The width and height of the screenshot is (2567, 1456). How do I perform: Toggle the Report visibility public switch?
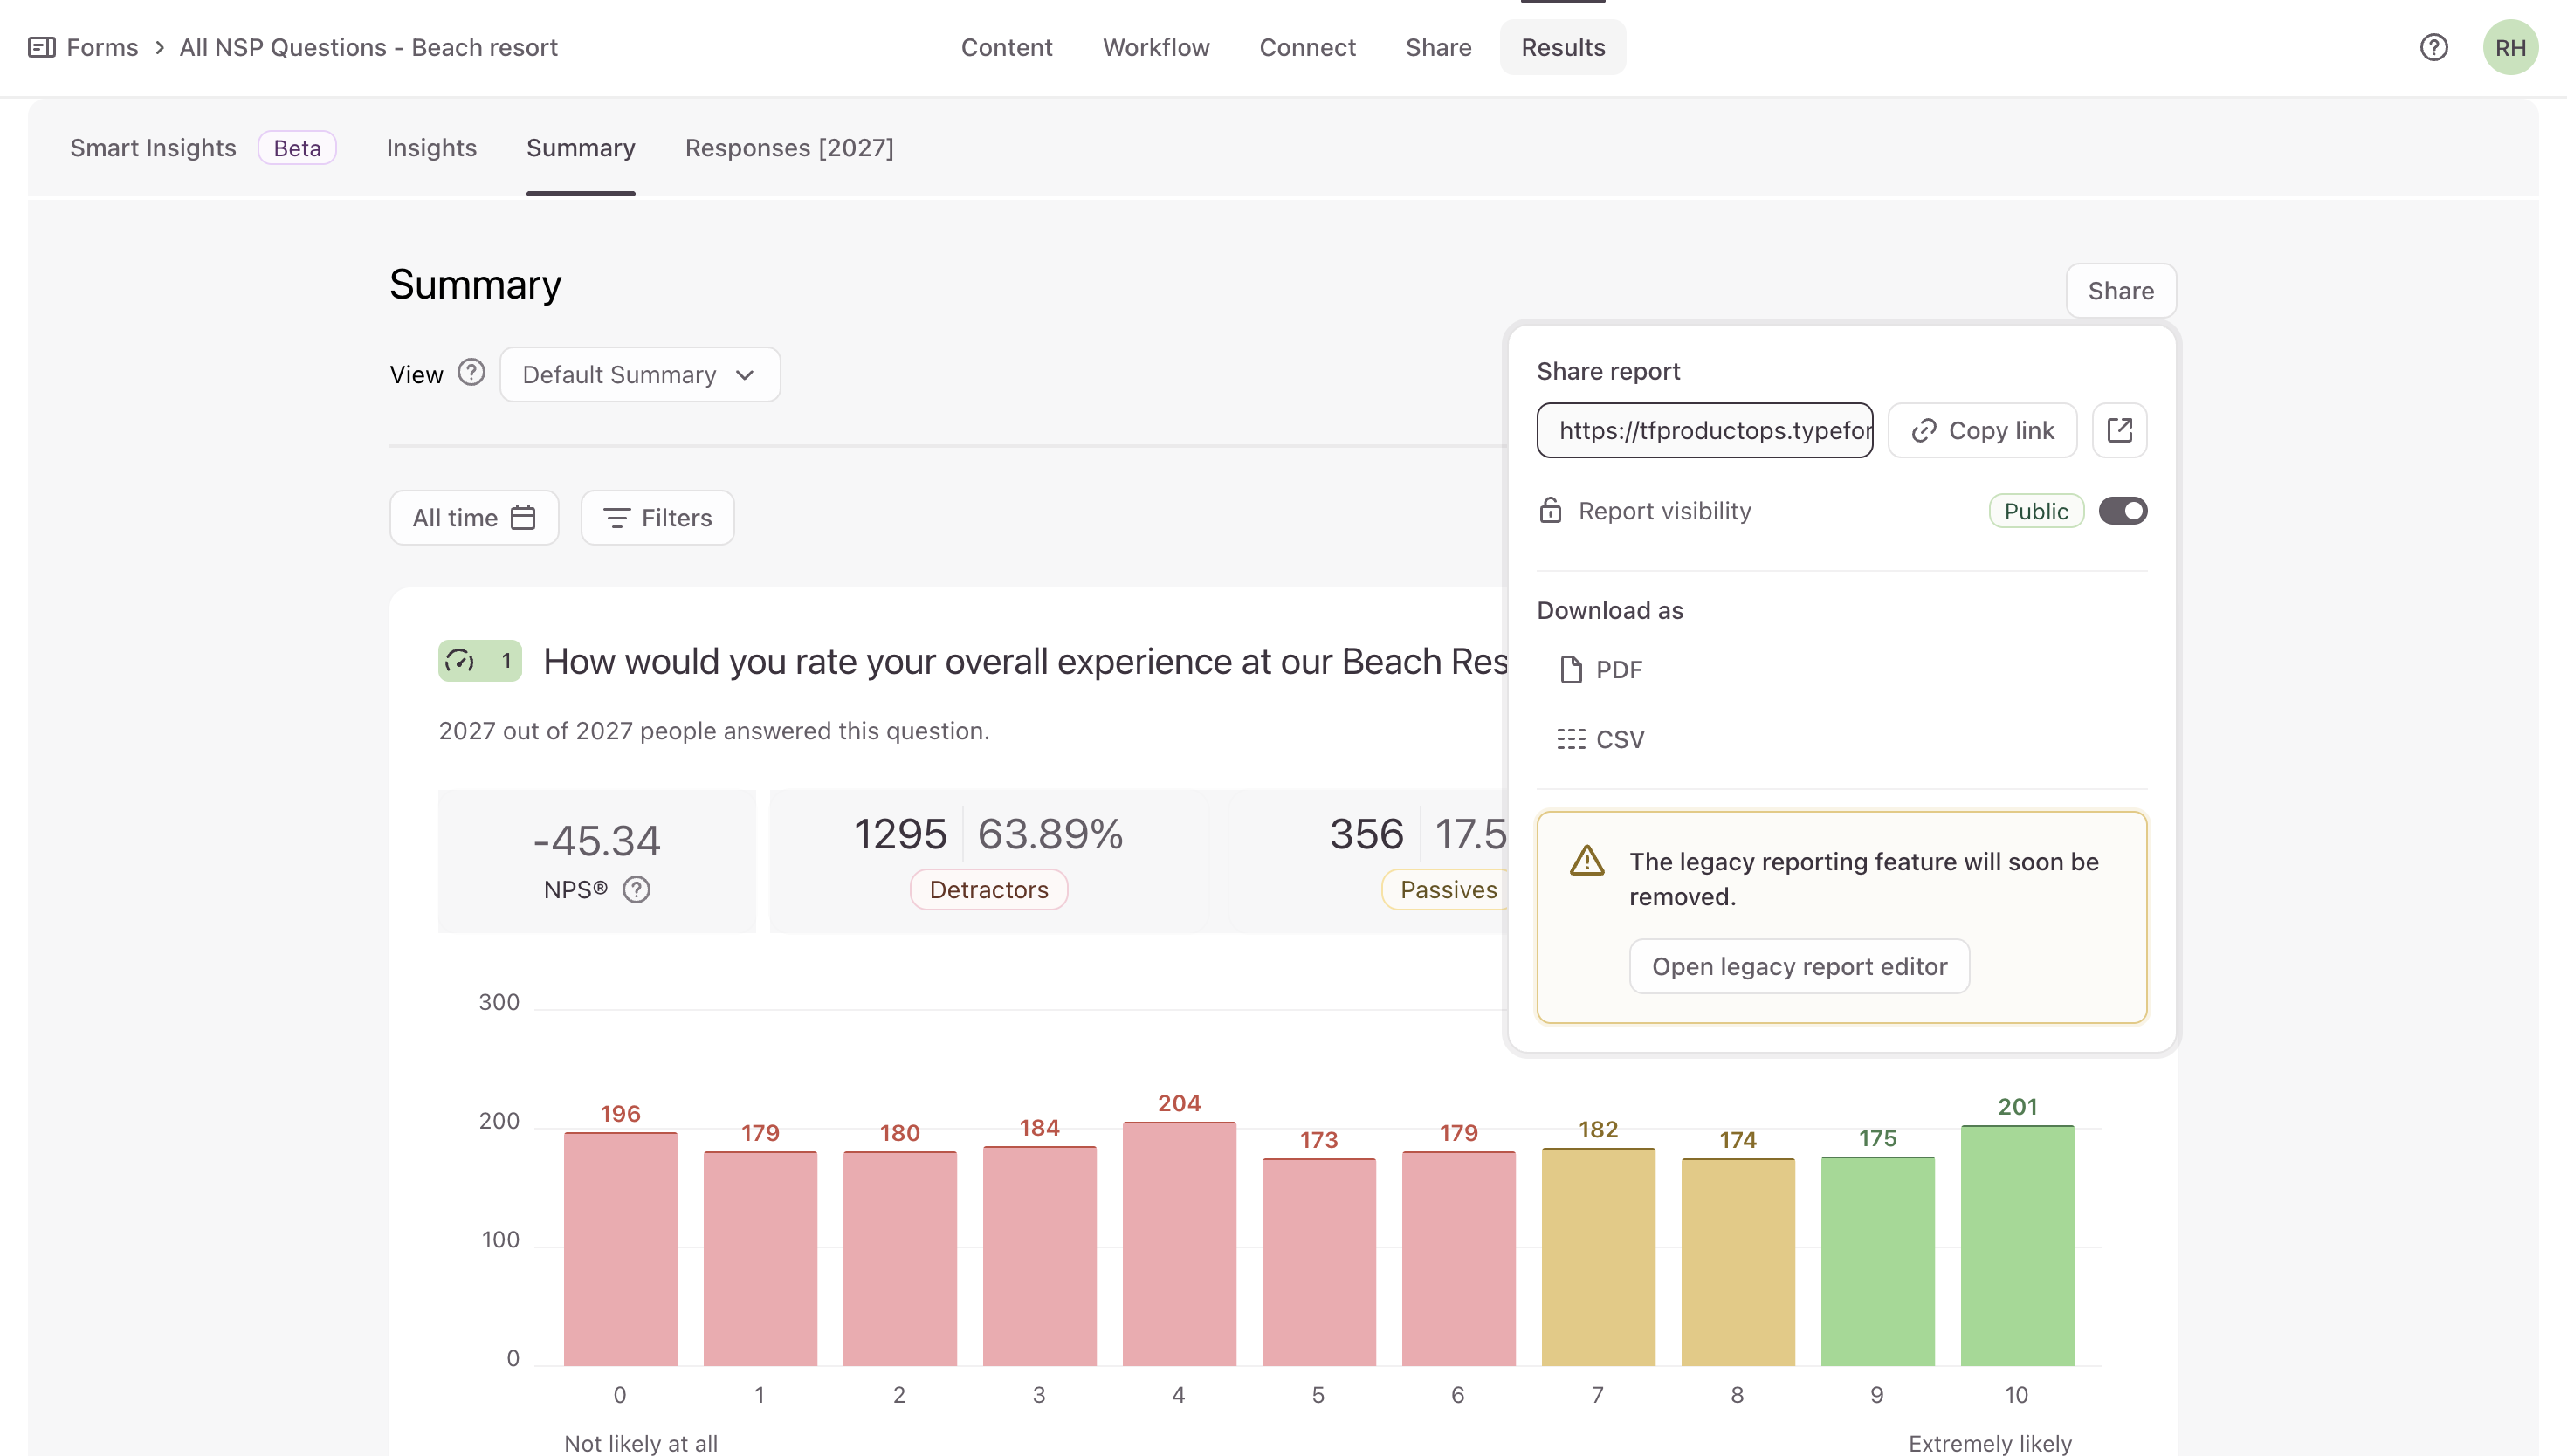point(2122,511)
